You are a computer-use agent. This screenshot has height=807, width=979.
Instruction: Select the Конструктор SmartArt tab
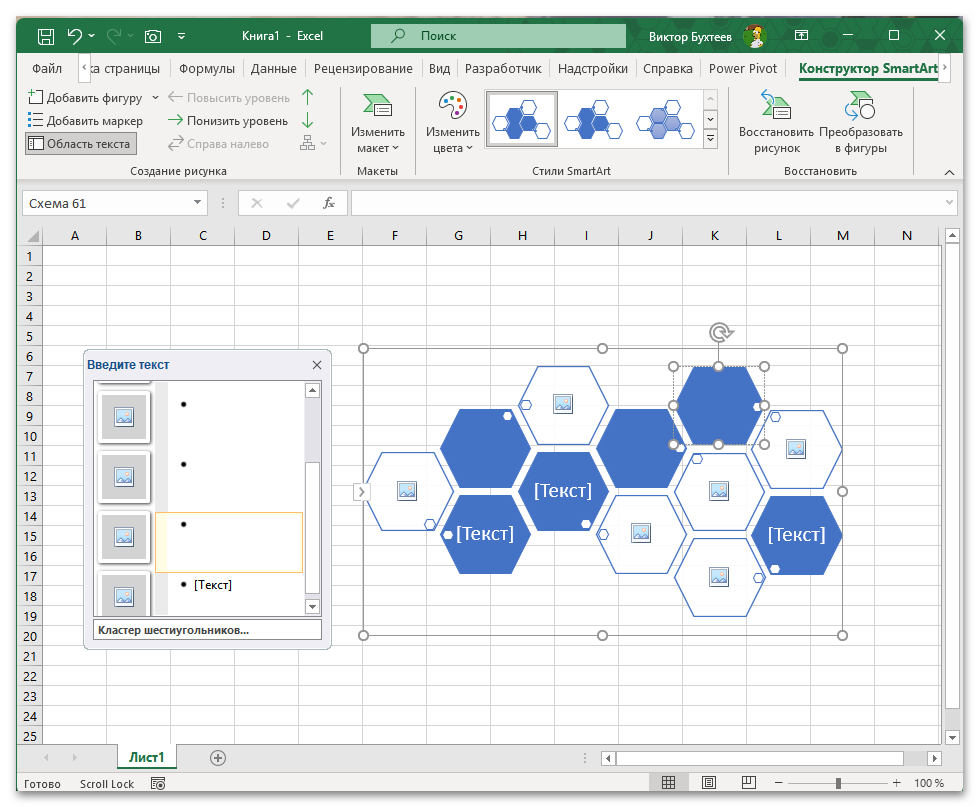tap(868, 69)
